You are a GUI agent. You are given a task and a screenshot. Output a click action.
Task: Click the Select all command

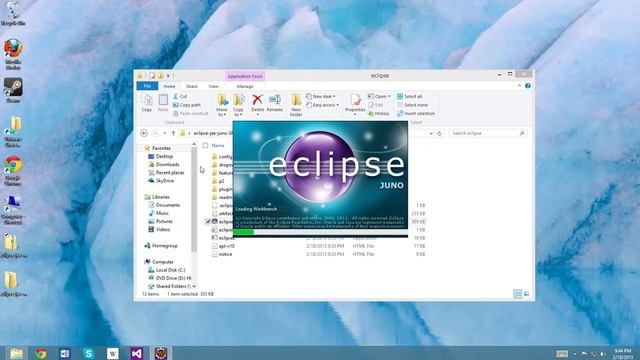[x=410, y=96]
